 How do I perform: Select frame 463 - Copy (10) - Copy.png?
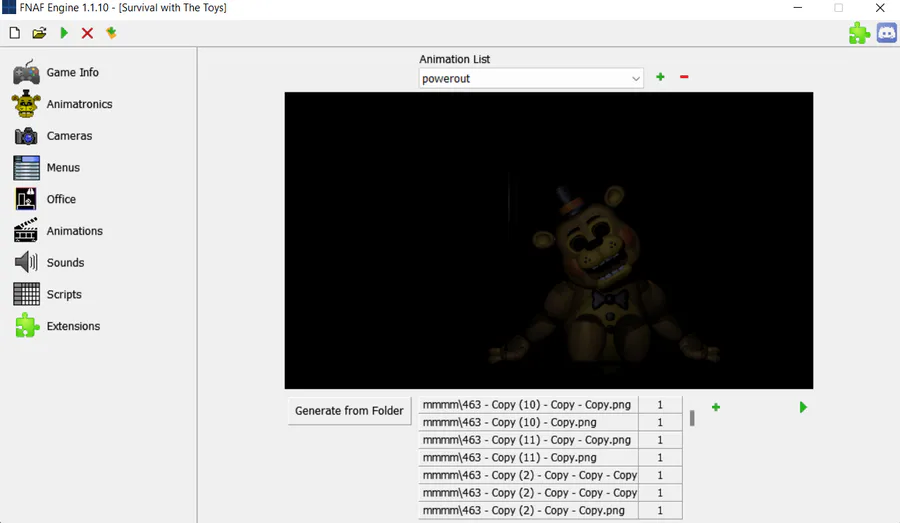point(528,422)
